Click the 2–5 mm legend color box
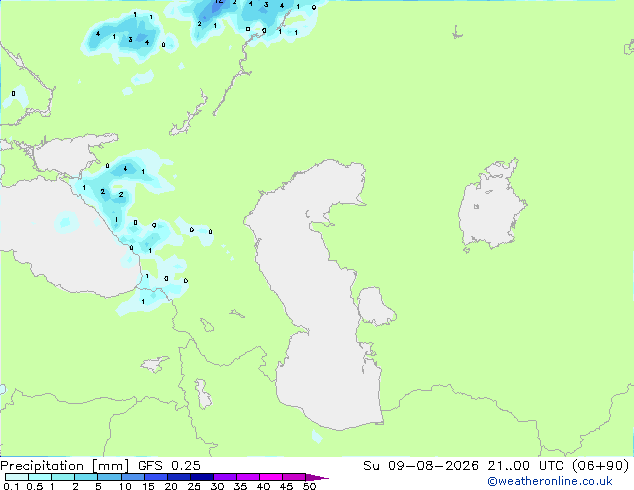Image resolution: width=634 pixels, height=490 pixels. (86, 477)
